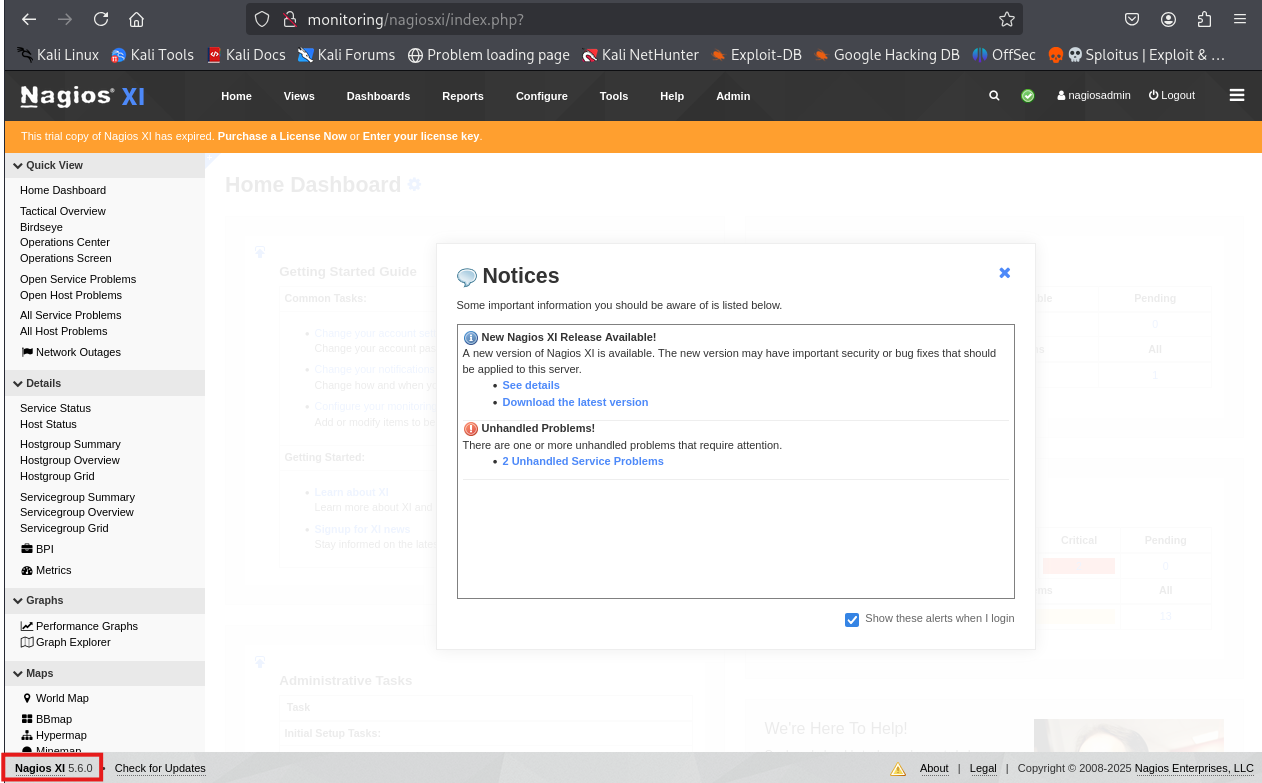Open 2 Unhandled Service Problems link
1262x783 pixels.
pyautogui.click(x=582, y=461)
